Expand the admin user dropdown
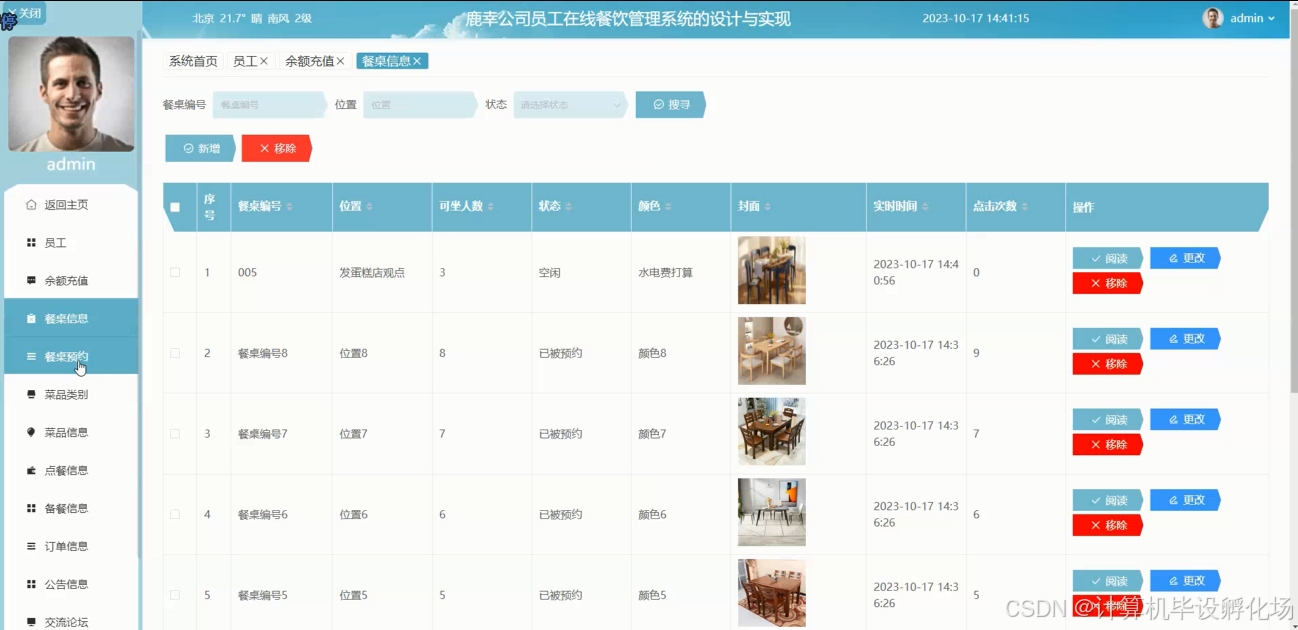The width and height of the screenshot is (1298, 630). click(1252, 18)
